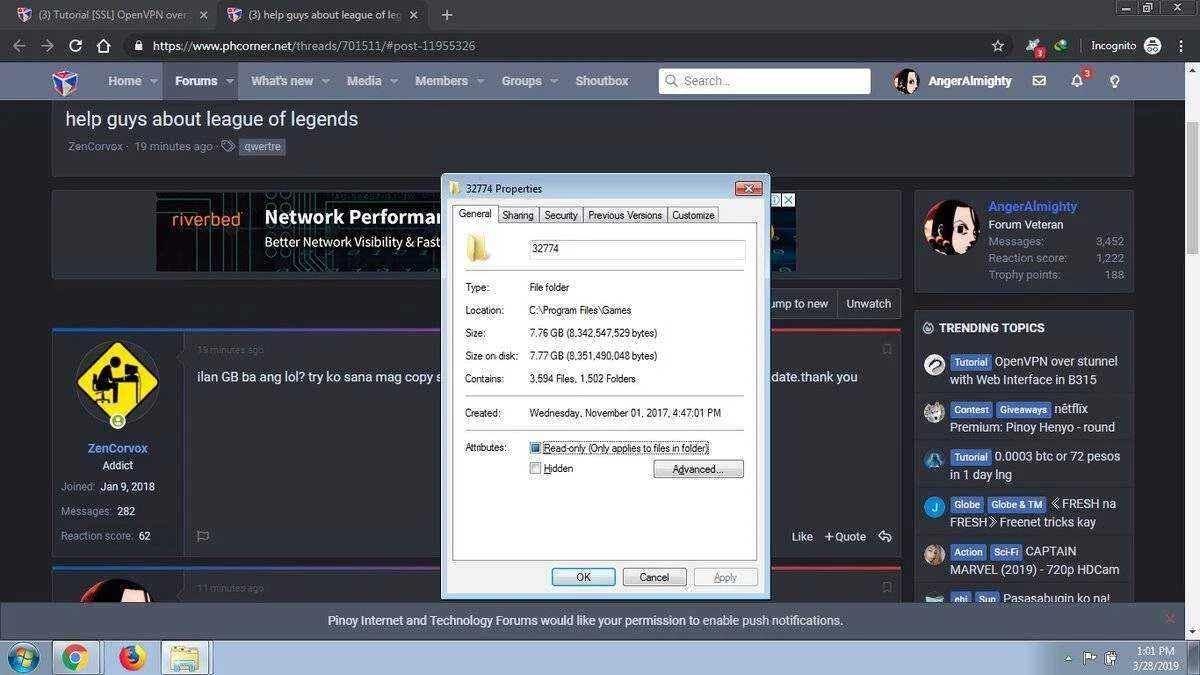Toggle the Read-only attribute checkbox
This screenshot has width=1200, height=675.
535,448
